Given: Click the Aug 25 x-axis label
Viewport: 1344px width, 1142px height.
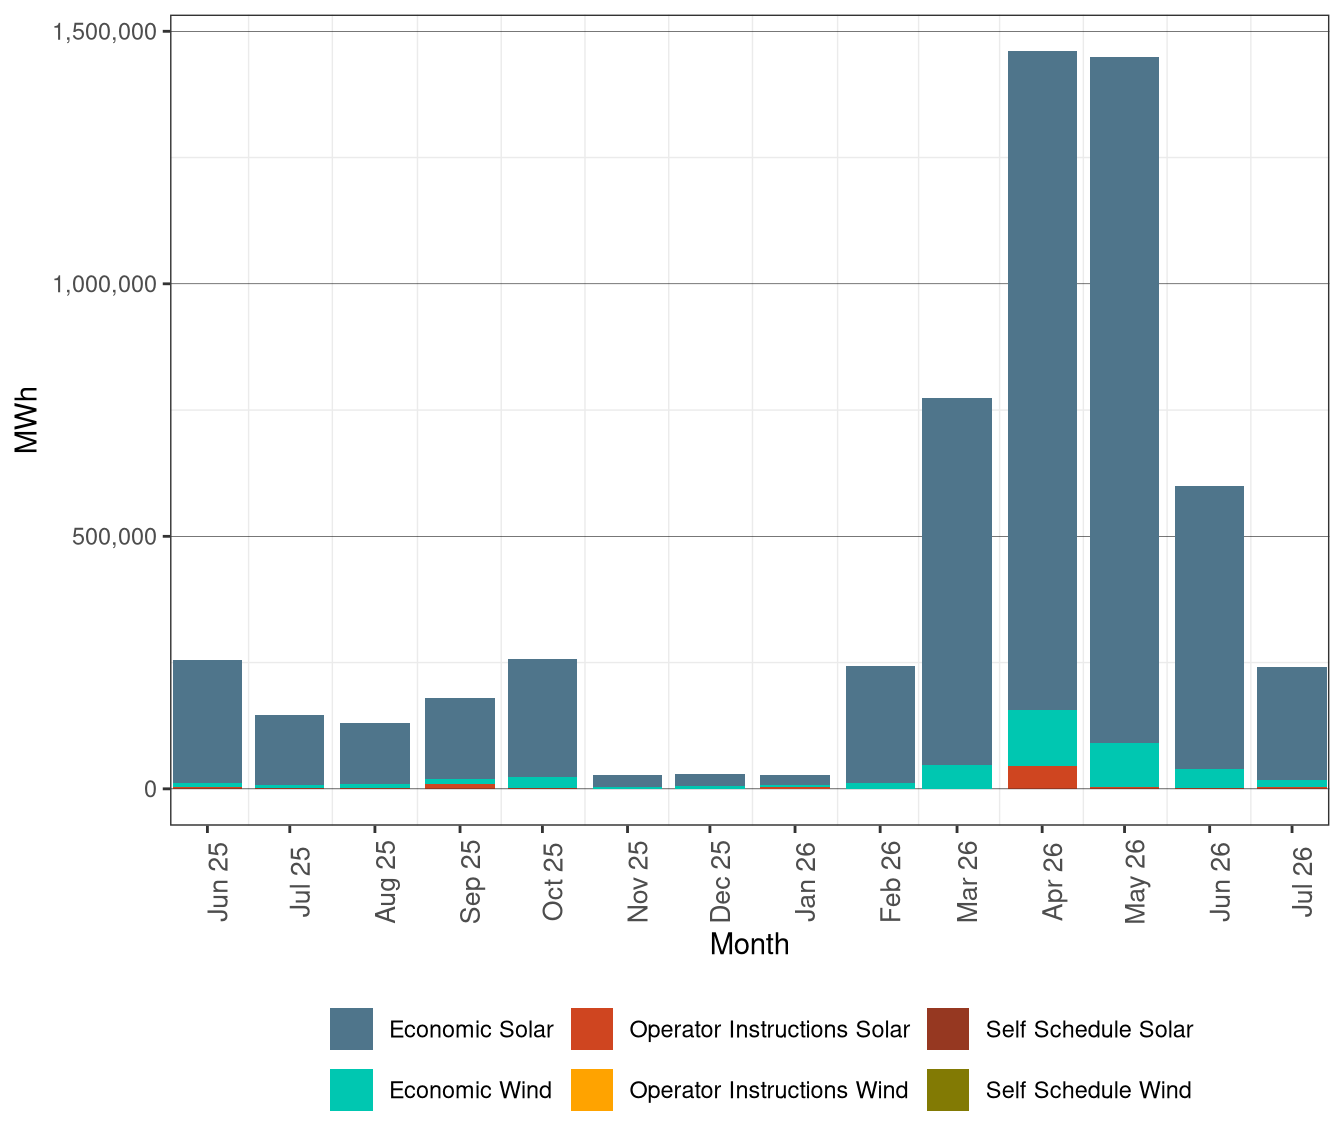Looking at the screenshot, I should click(x=385, y=882).
